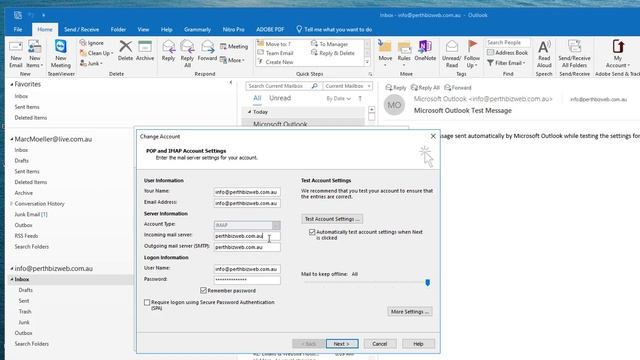Click the To Manager quick step
Screen dimensions: 640x360
tap(330, 44)
